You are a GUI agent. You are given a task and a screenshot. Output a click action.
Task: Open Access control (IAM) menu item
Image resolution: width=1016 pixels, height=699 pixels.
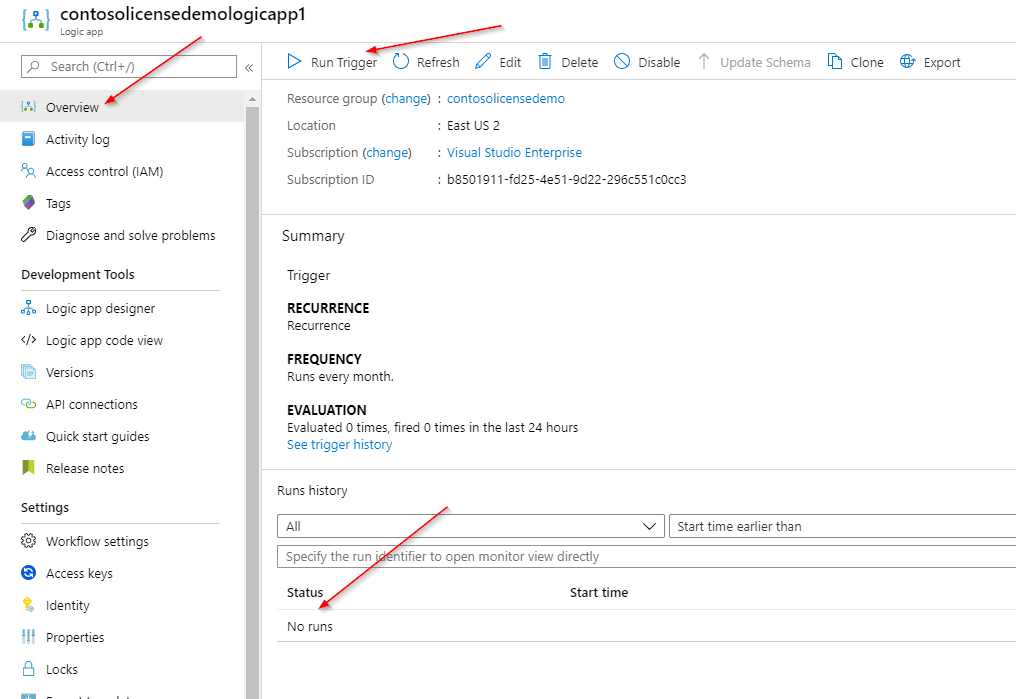click(x=104, y=172)
